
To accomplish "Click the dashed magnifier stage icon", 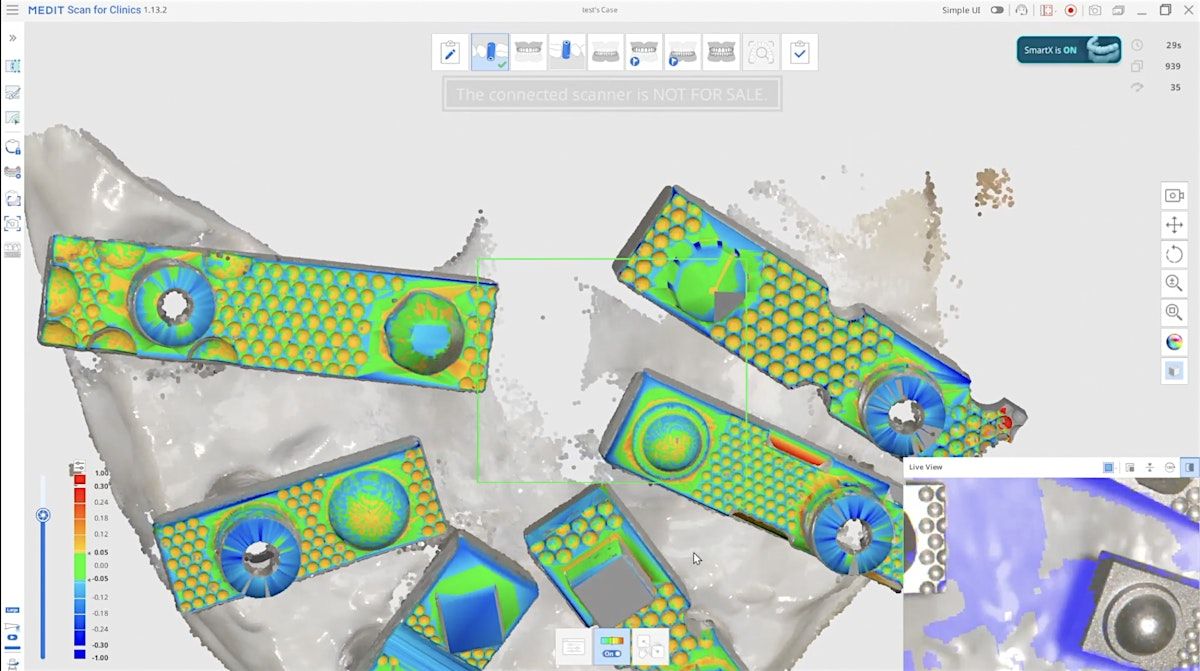I will 761,52.
